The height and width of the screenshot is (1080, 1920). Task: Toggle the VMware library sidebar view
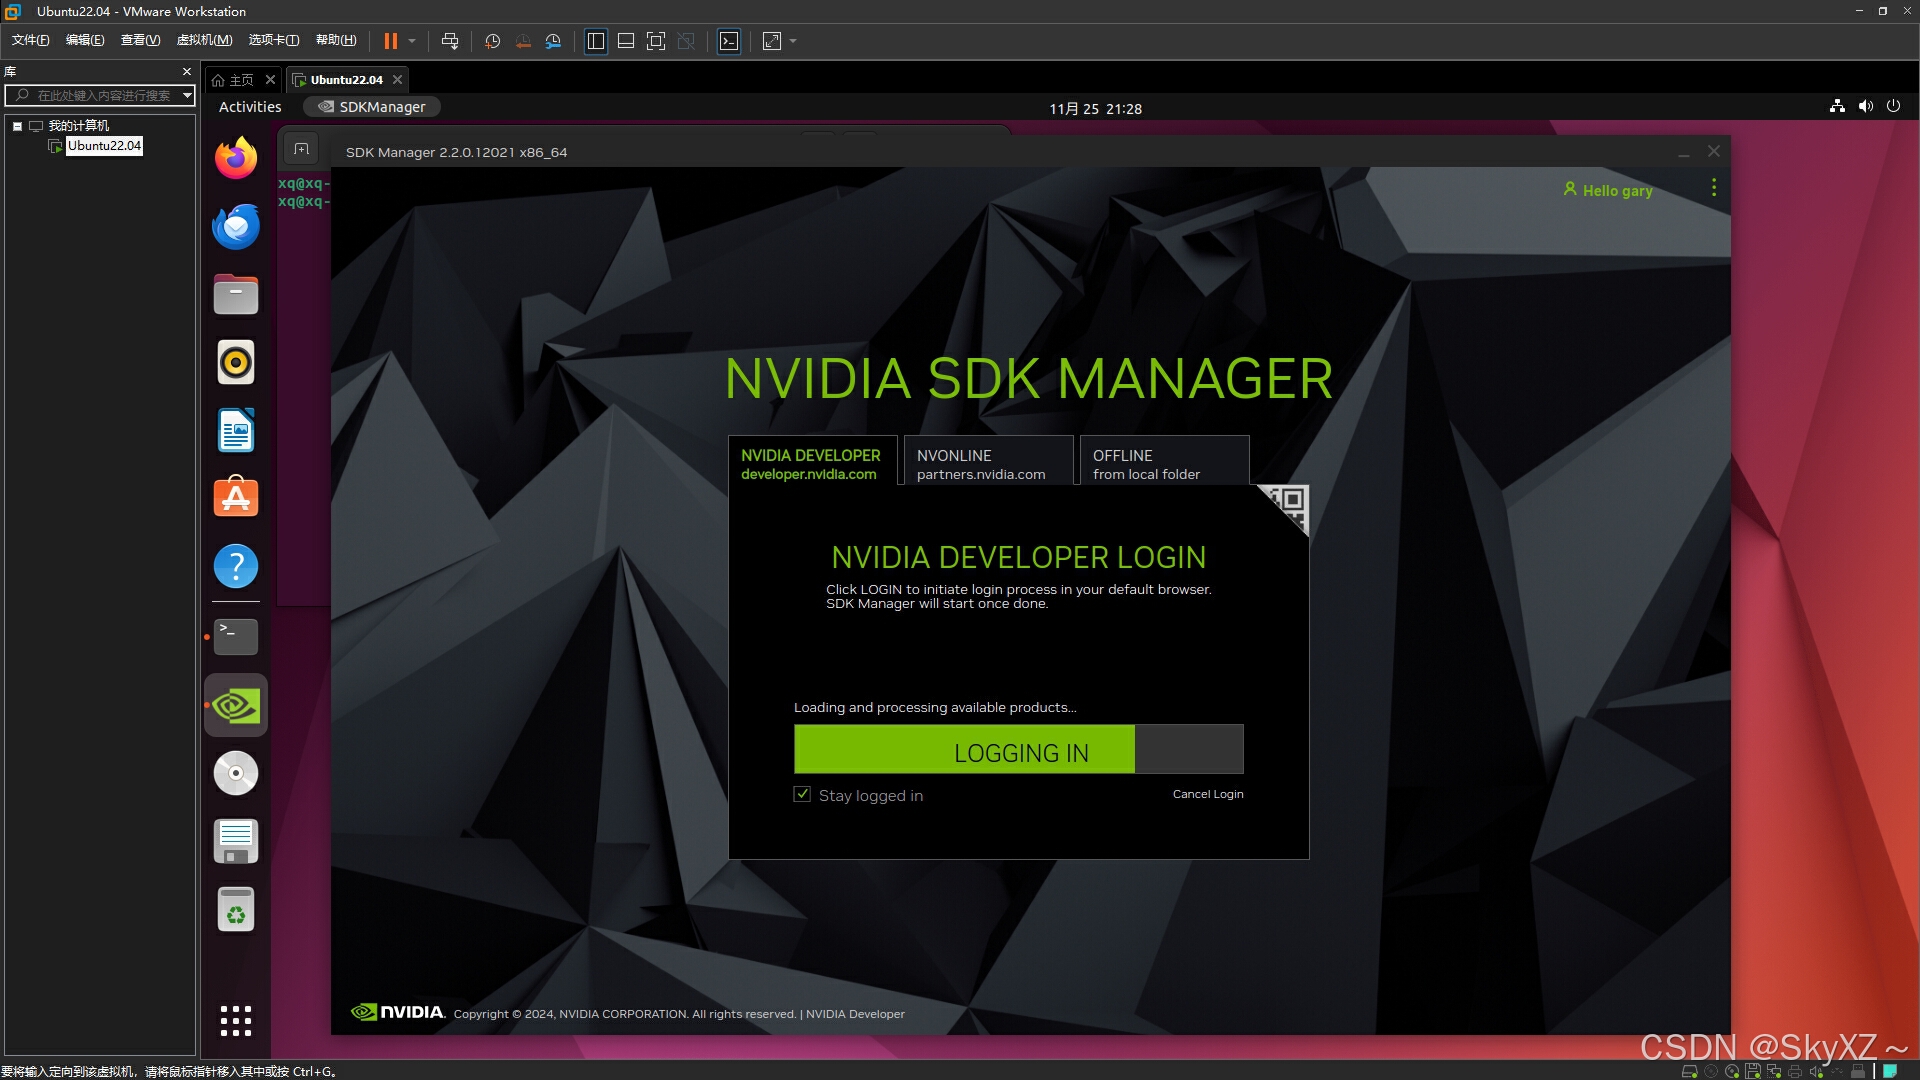pyautogui.click(x=596, y=41)
